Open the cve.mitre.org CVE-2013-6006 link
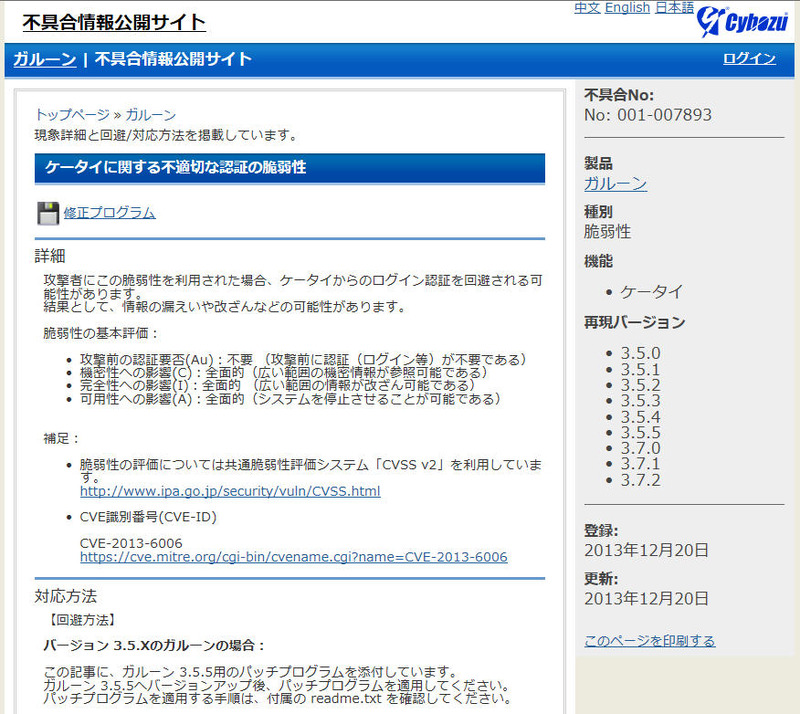Image resolution: width=800 pixels, height=714 pixels. click(x=293, y=557)
